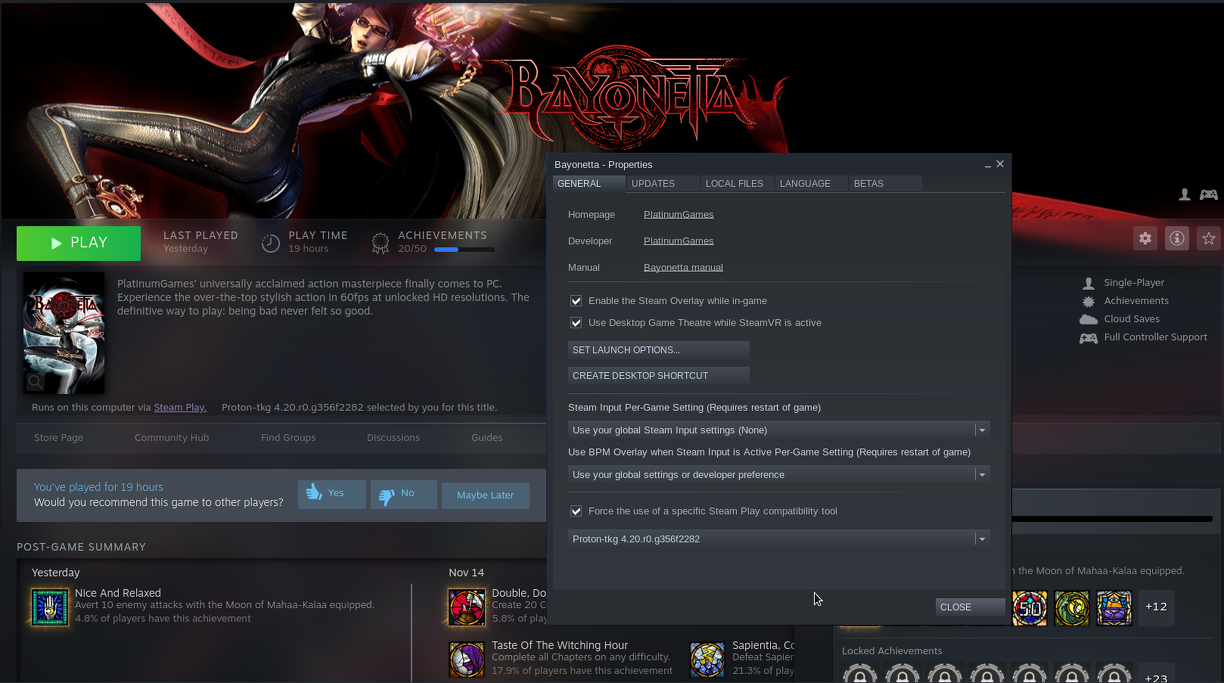Open the Proton-tkg compatibility tool dropdown

[779, 539]
